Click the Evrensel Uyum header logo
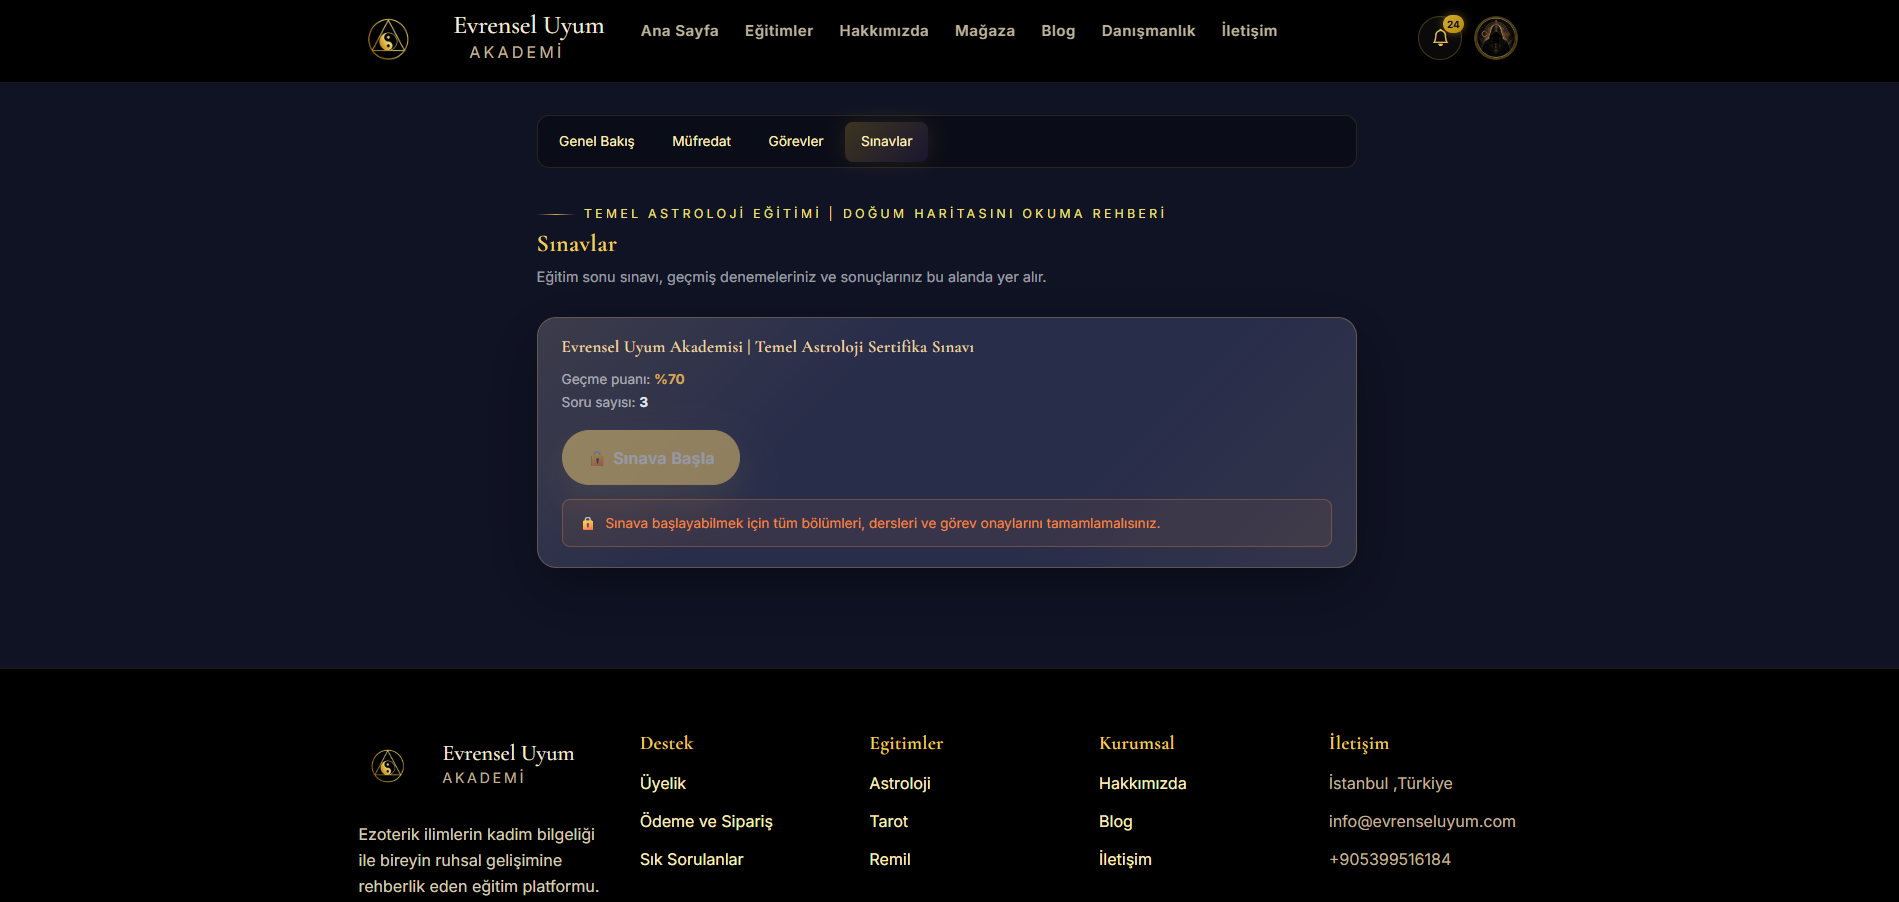 click(388, 39)
